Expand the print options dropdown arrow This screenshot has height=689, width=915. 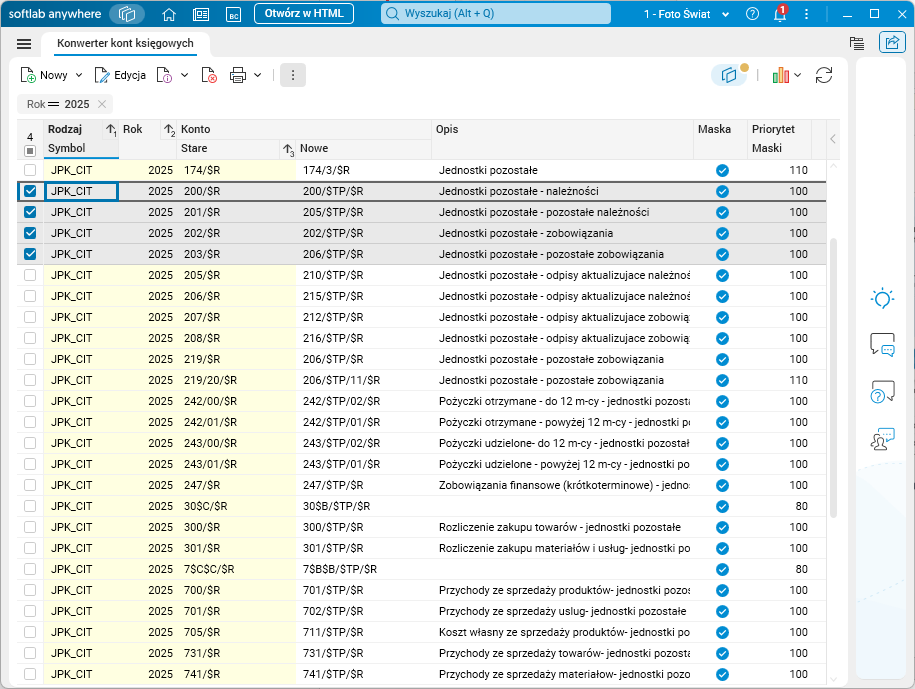coord(258,75)
